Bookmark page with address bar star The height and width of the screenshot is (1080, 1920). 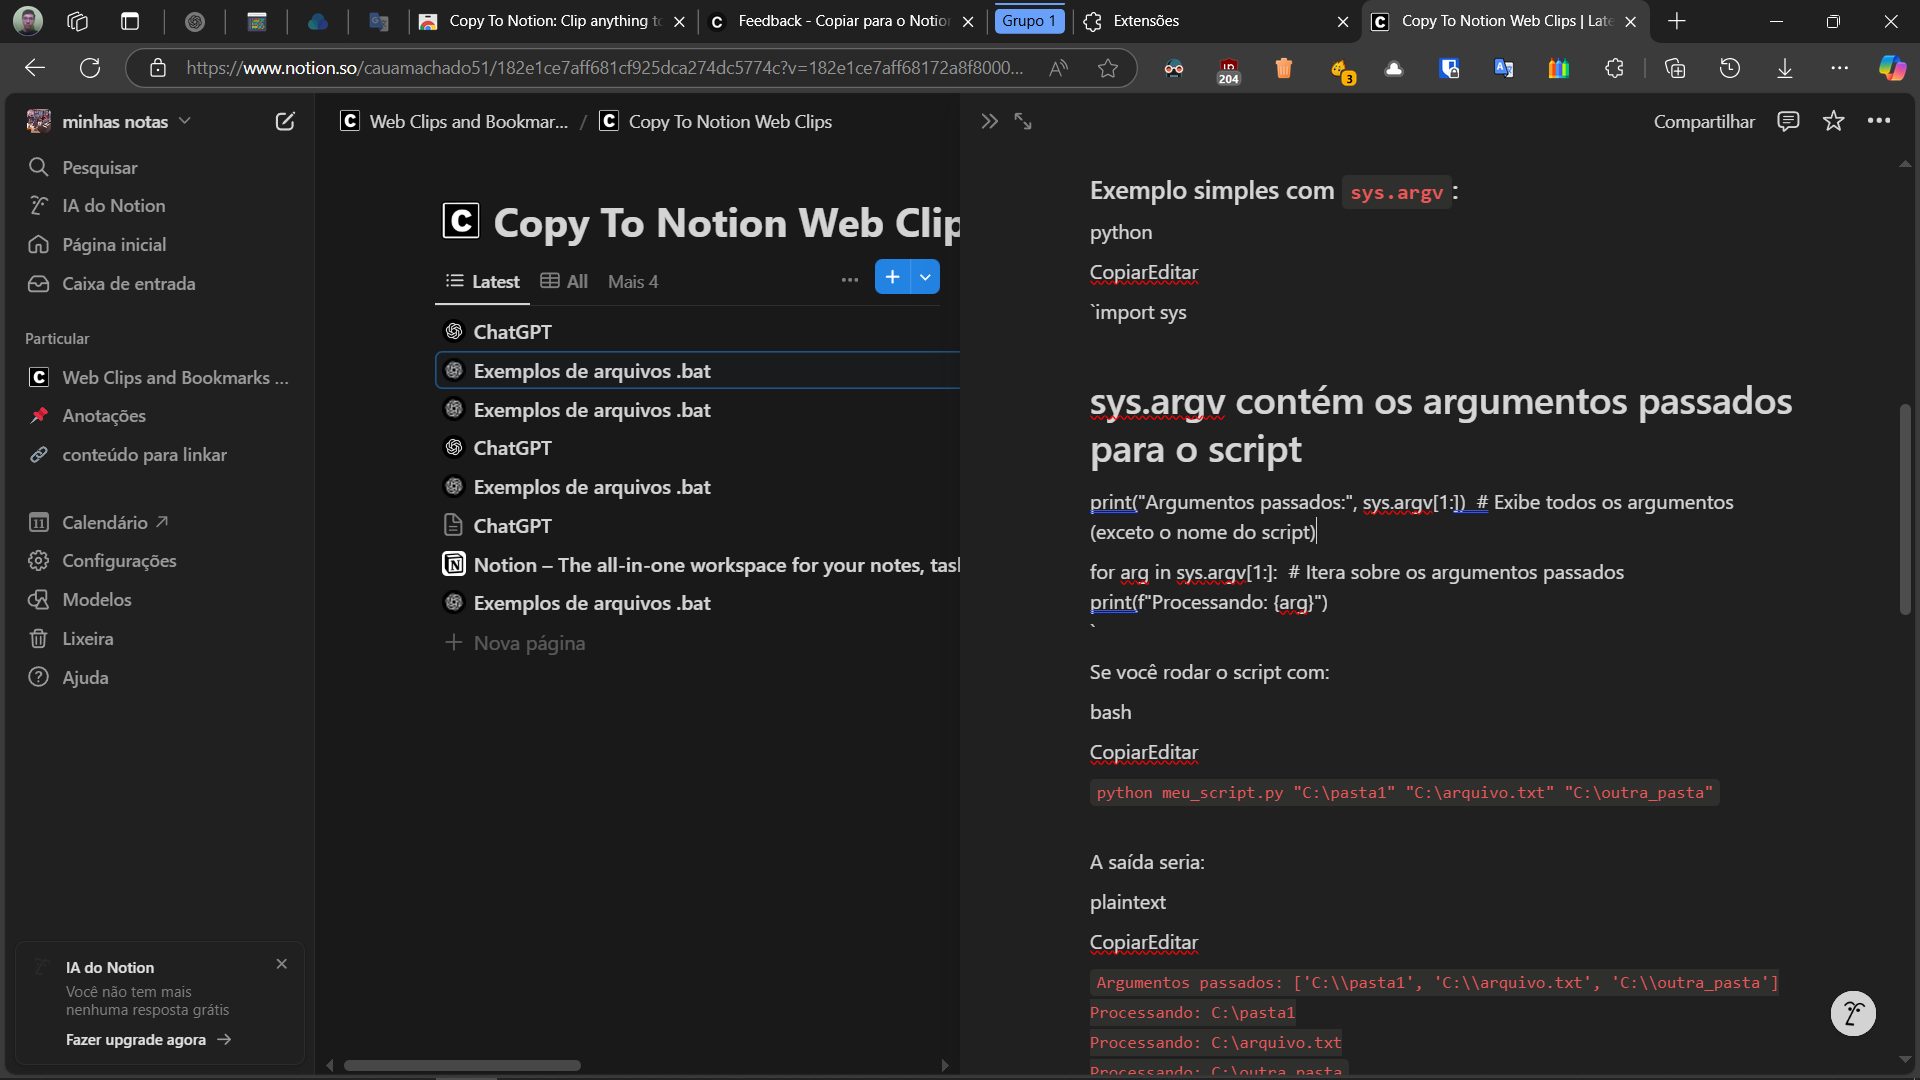pyautogui.click(x=1108, y=68)
